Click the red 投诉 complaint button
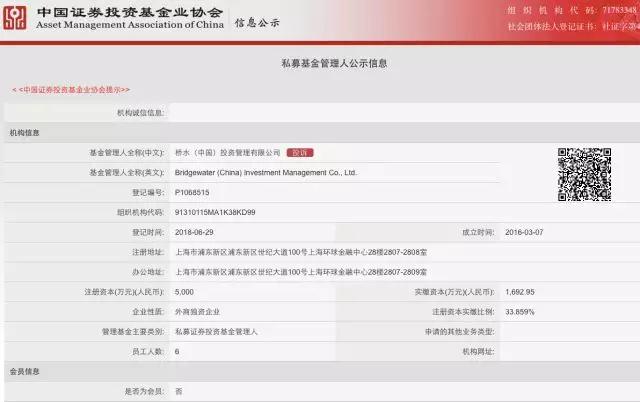The image size is (640, 402). (x=300, y=153)
